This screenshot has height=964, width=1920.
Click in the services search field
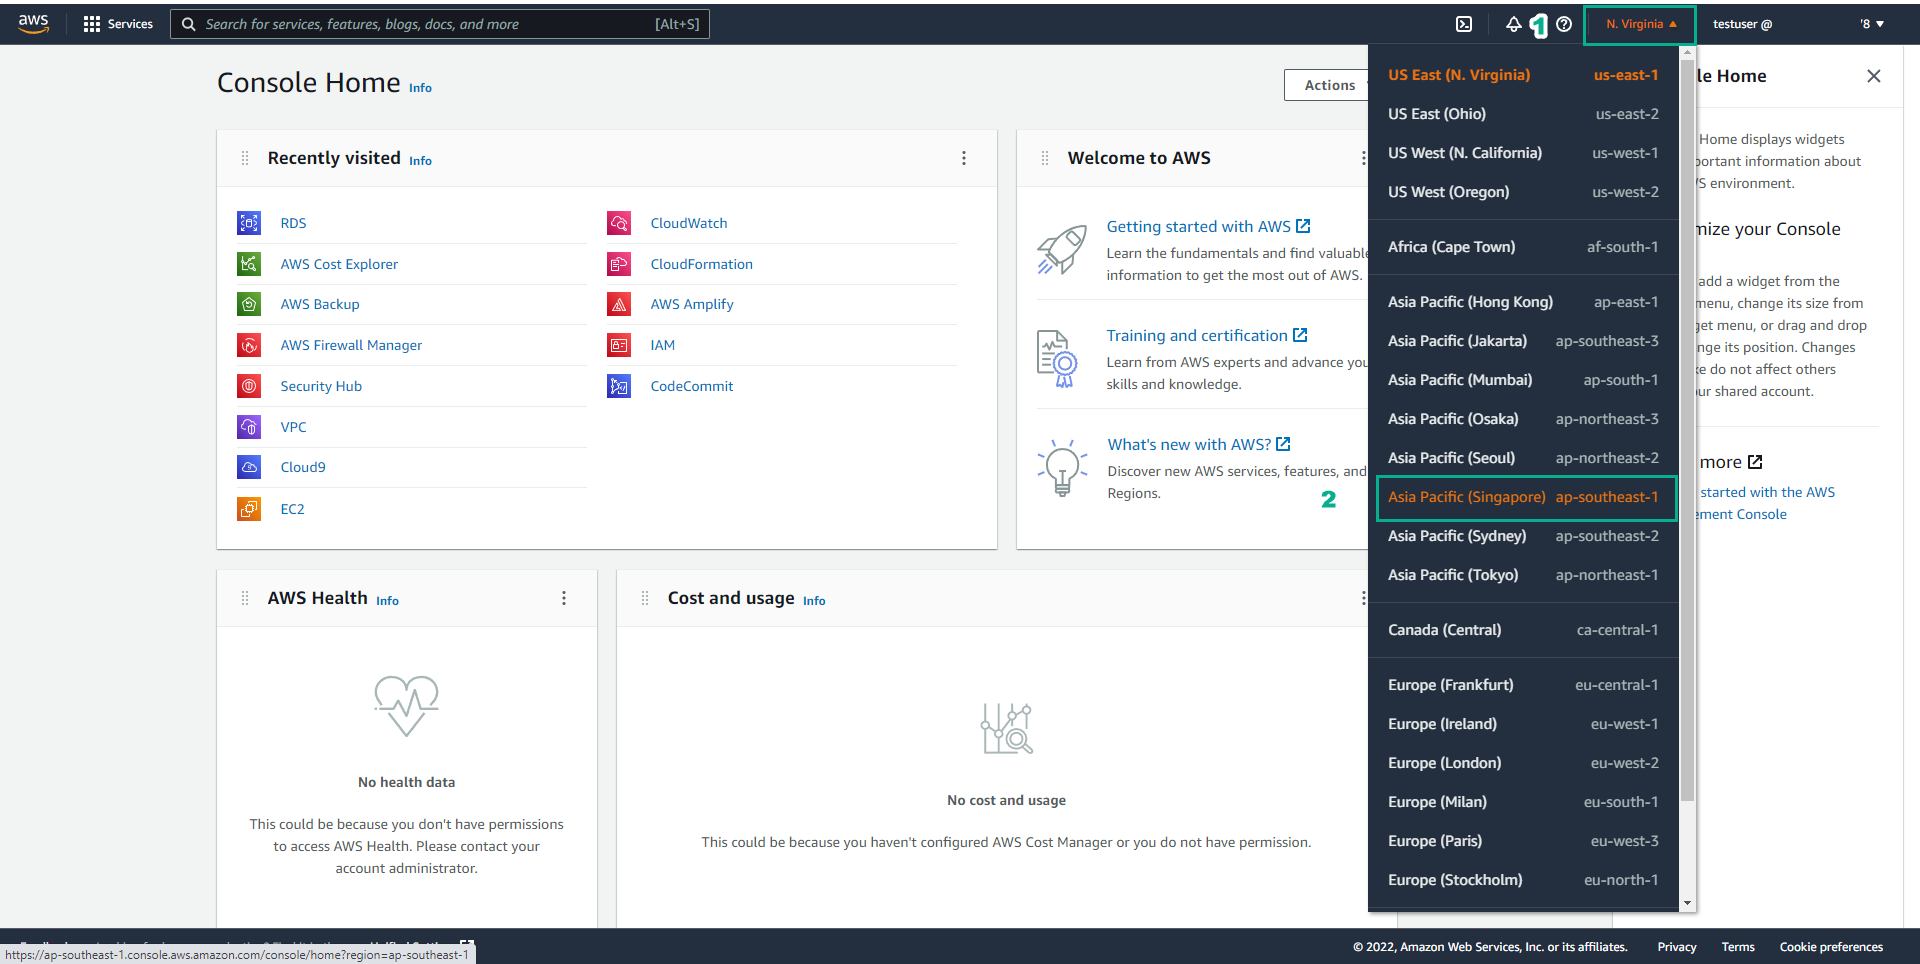pyautogui.click(x=440, y=24)
